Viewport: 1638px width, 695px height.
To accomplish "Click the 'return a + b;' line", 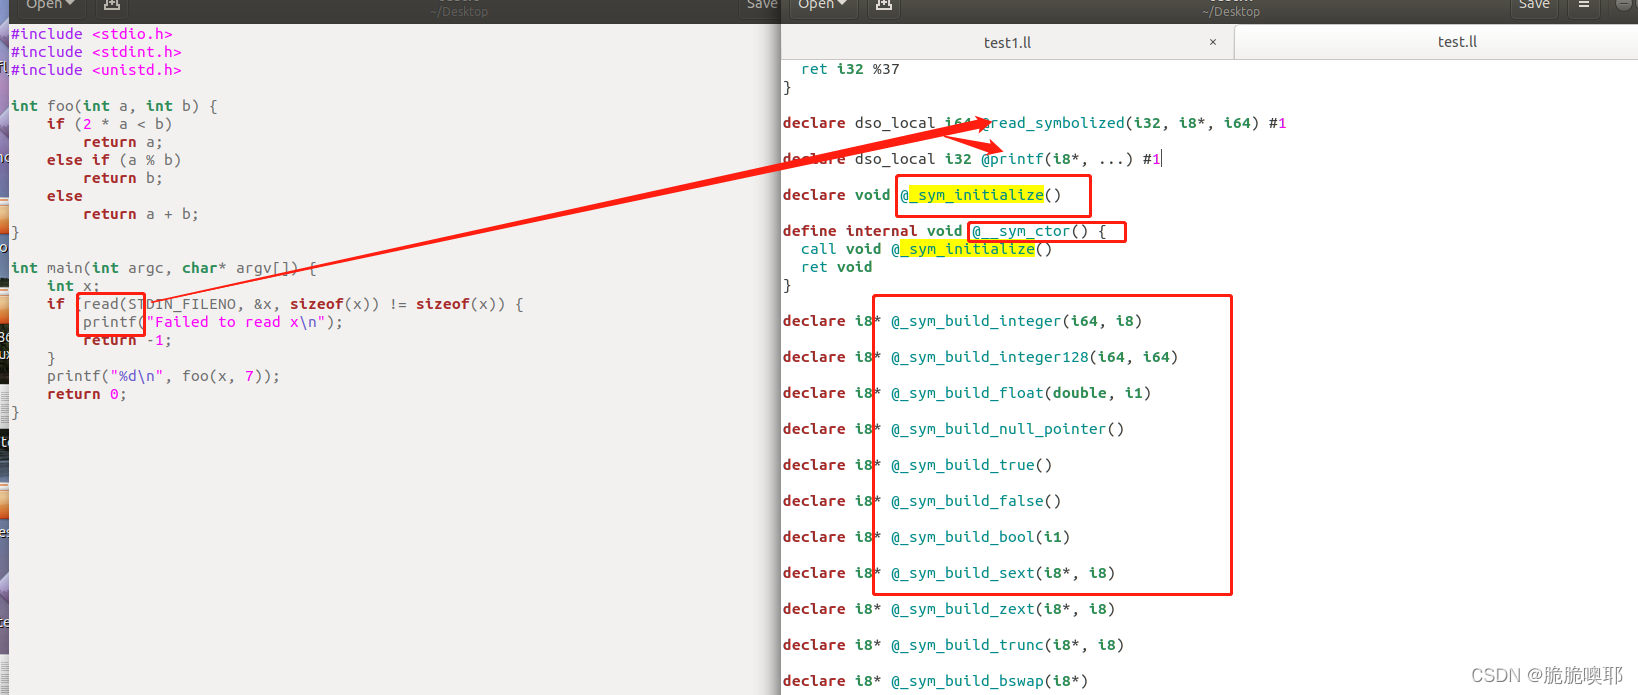I will (x=141, y=214).
